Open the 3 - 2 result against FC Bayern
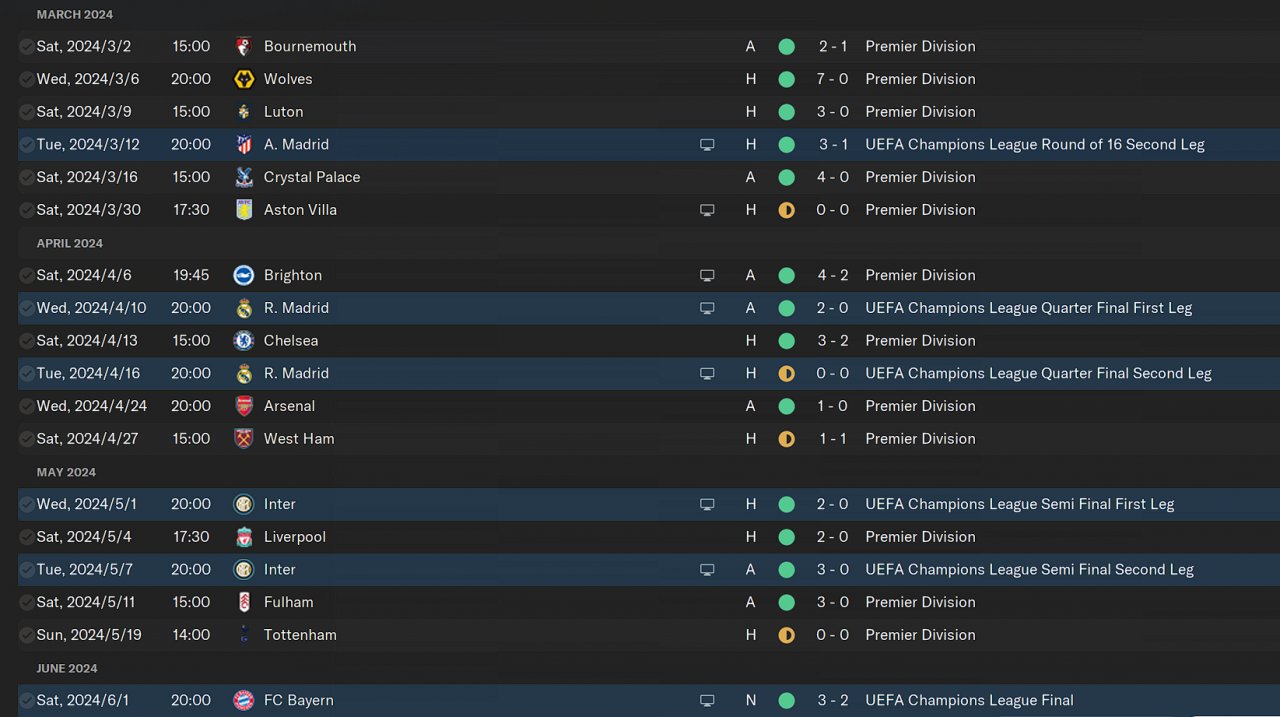1280x717 pixels. (833, 700)
